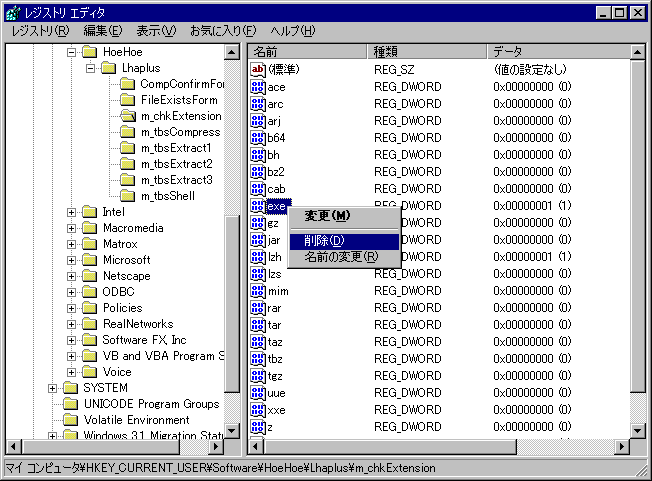
Task: Click the binary icon beside the rar value
Action: [257, 308]
